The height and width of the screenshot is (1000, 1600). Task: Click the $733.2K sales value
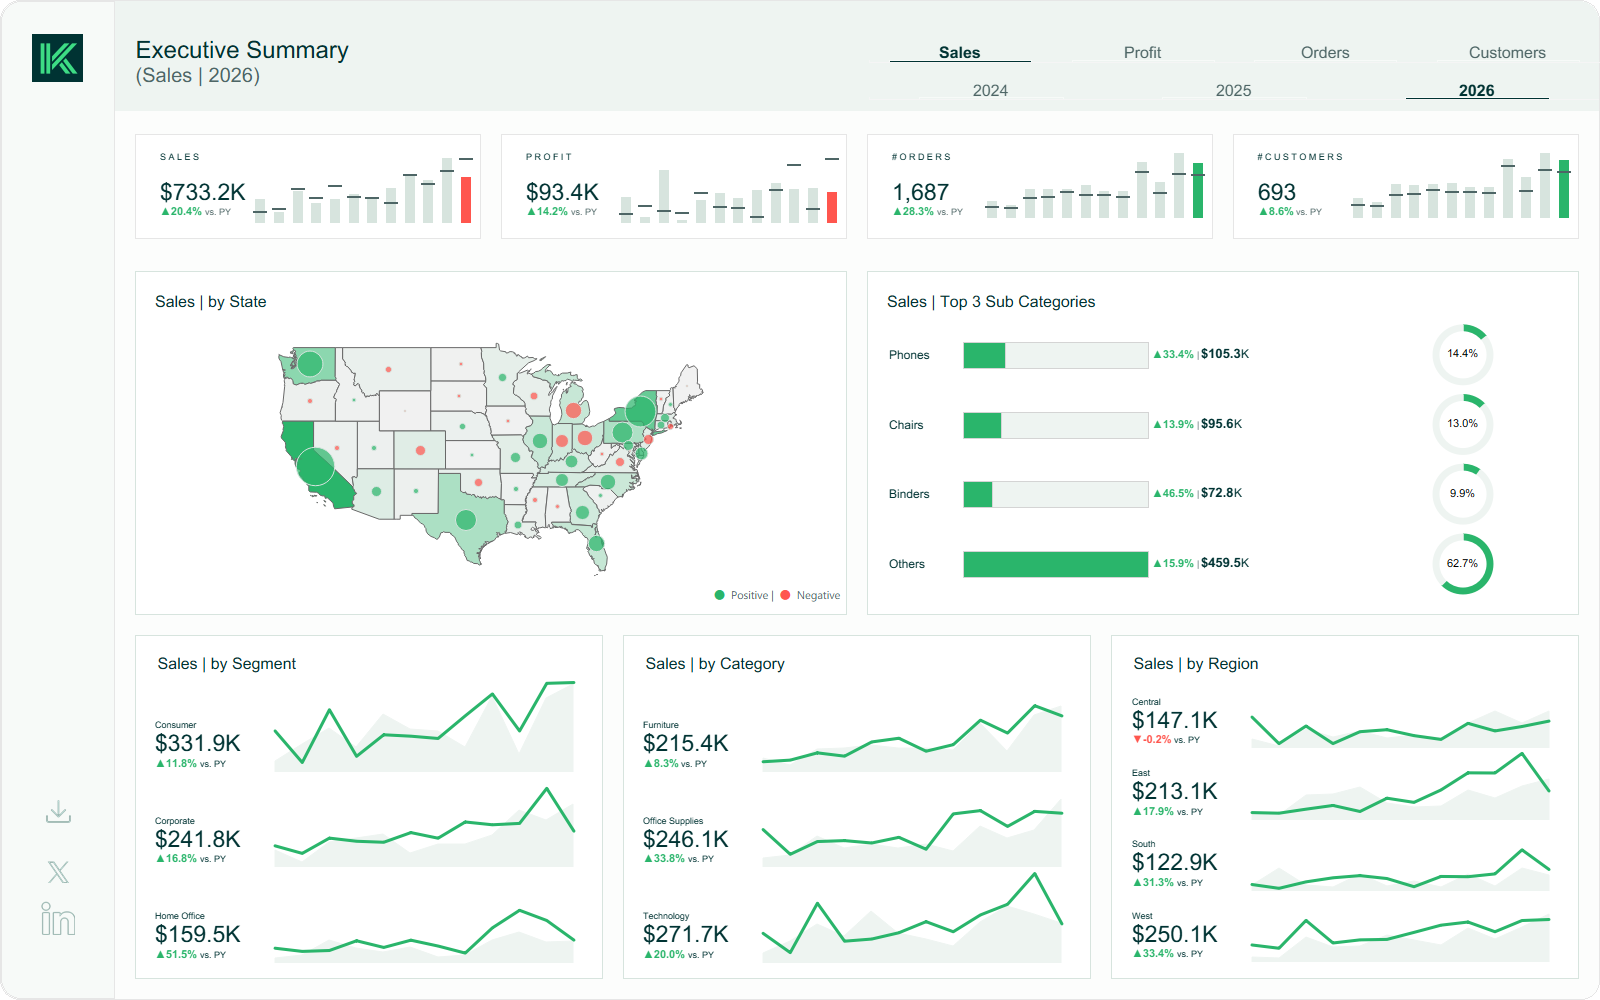[x=203, y=192]
